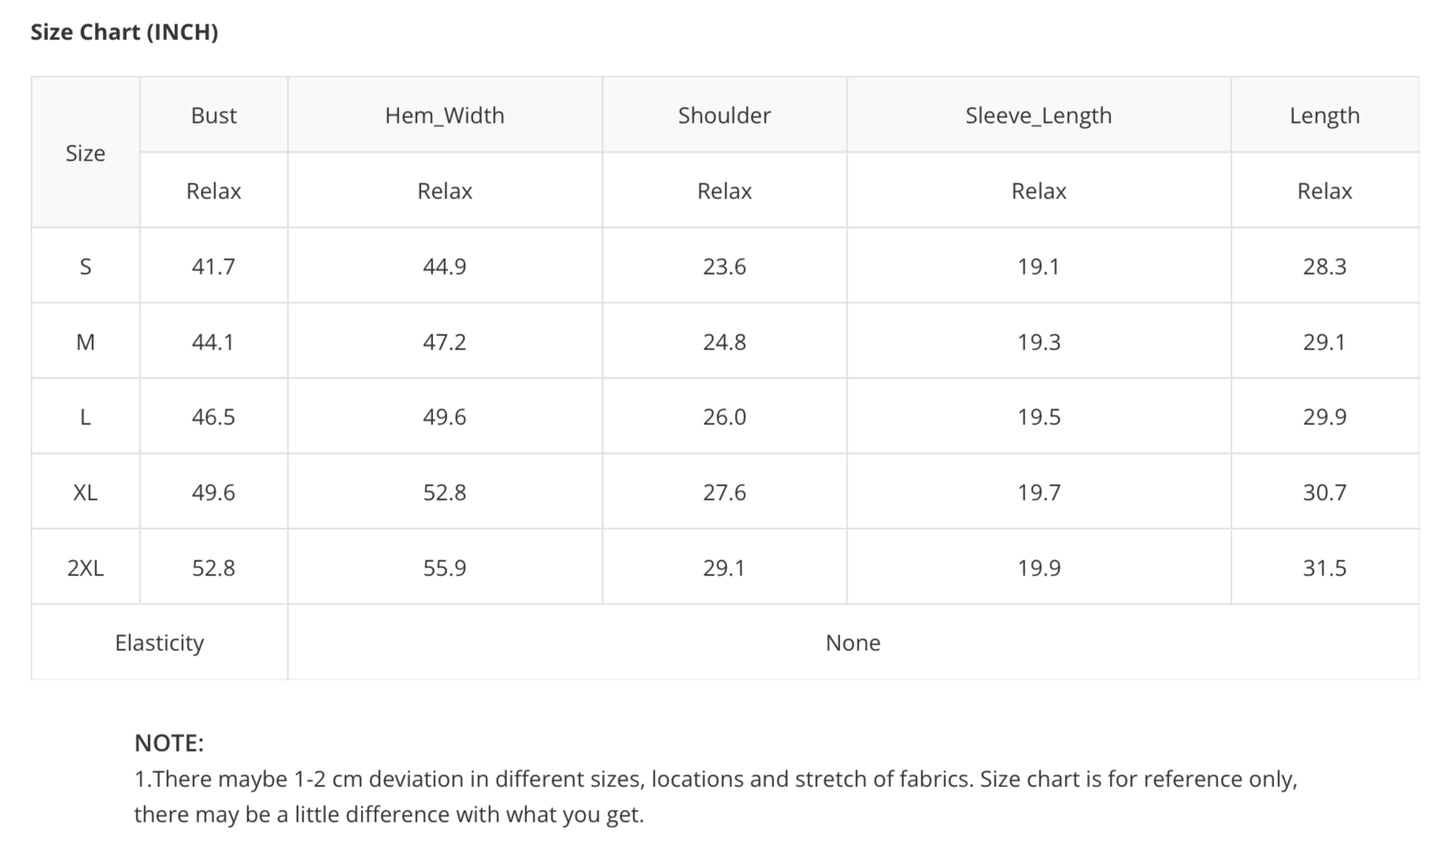Click the Sleeve_Length column header
Viewport: 1445px width, 854px height.
pos(1039,116)
